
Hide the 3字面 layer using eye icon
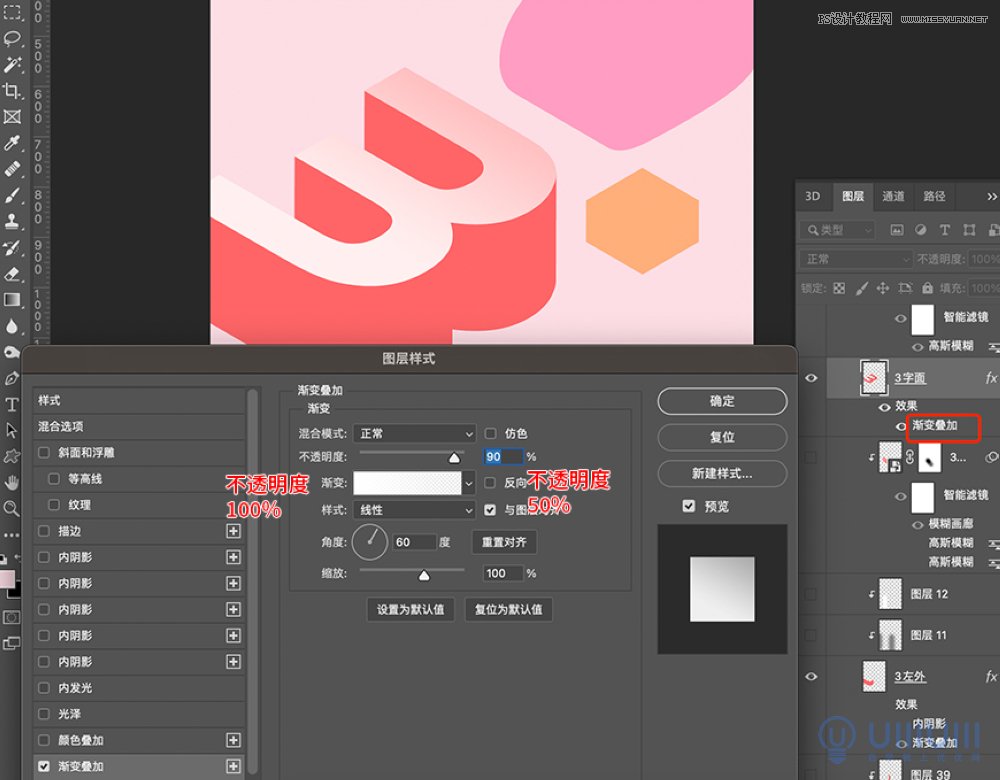pos(812,378)
